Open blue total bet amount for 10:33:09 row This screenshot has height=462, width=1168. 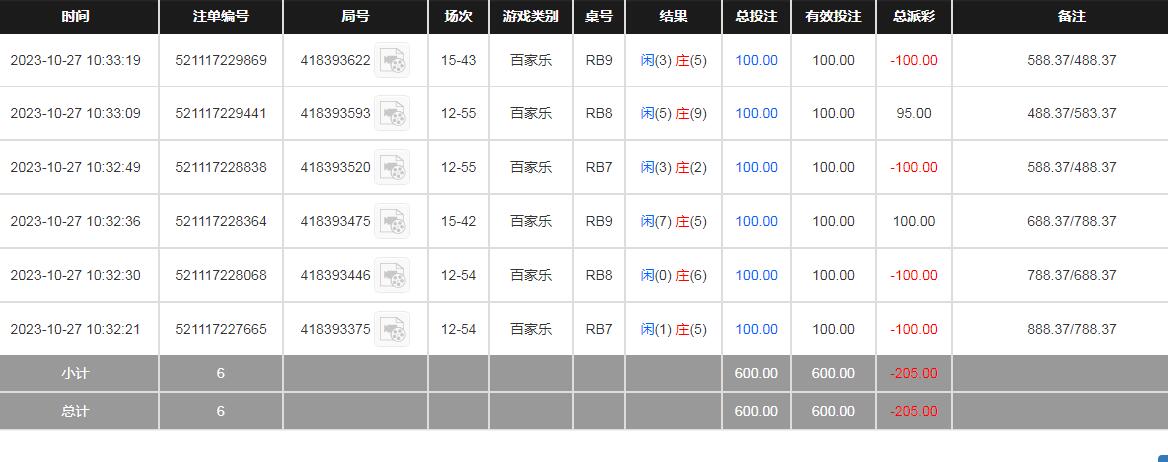756,114
